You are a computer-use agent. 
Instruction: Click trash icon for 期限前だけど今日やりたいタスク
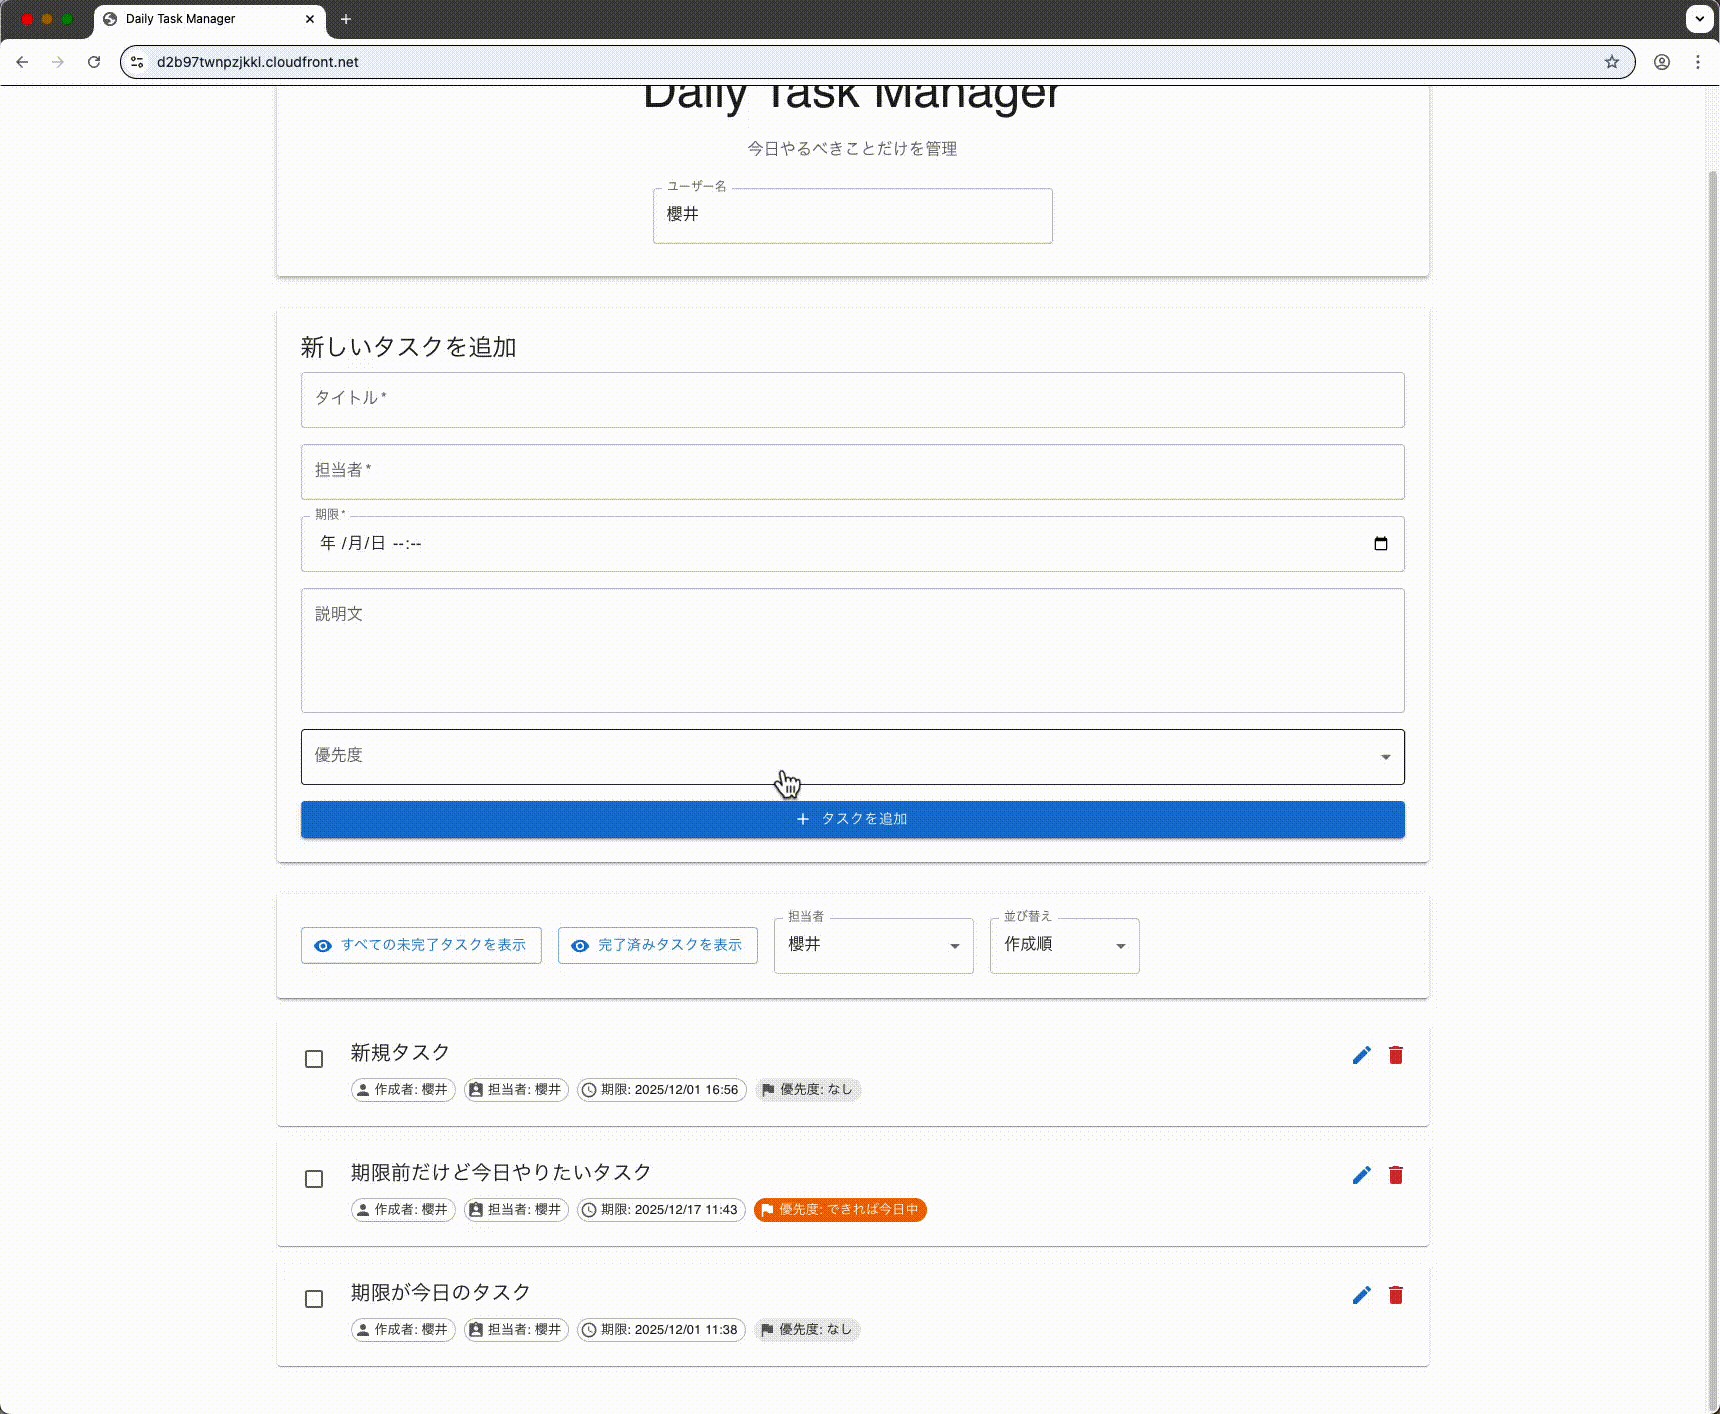coord(1396,1175)
